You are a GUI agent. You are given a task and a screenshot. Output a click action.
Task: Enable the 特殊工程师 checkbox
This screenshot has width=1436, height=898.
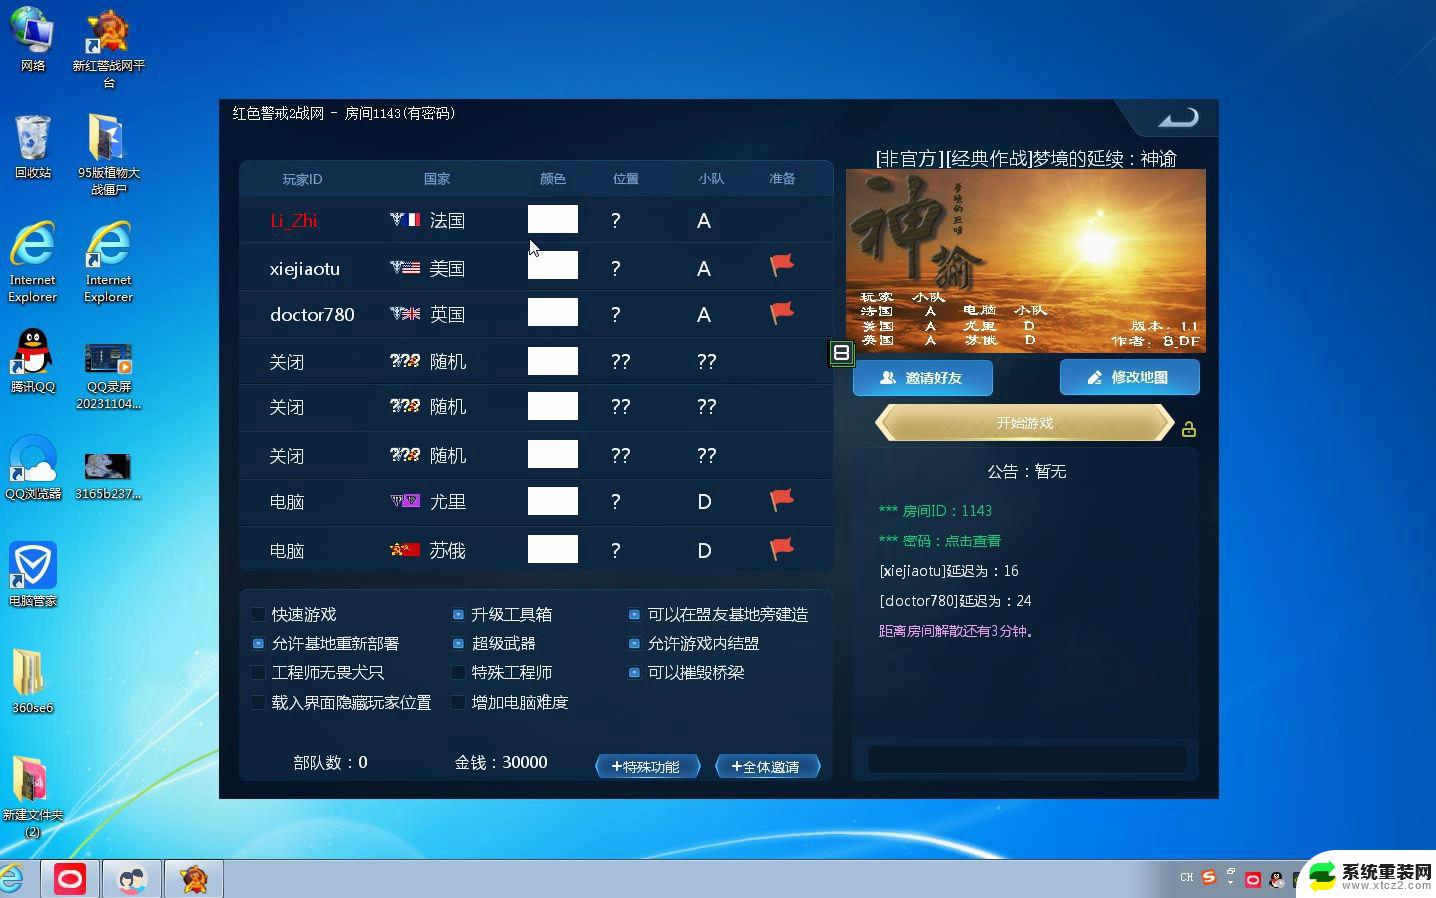tap(458, 672)
